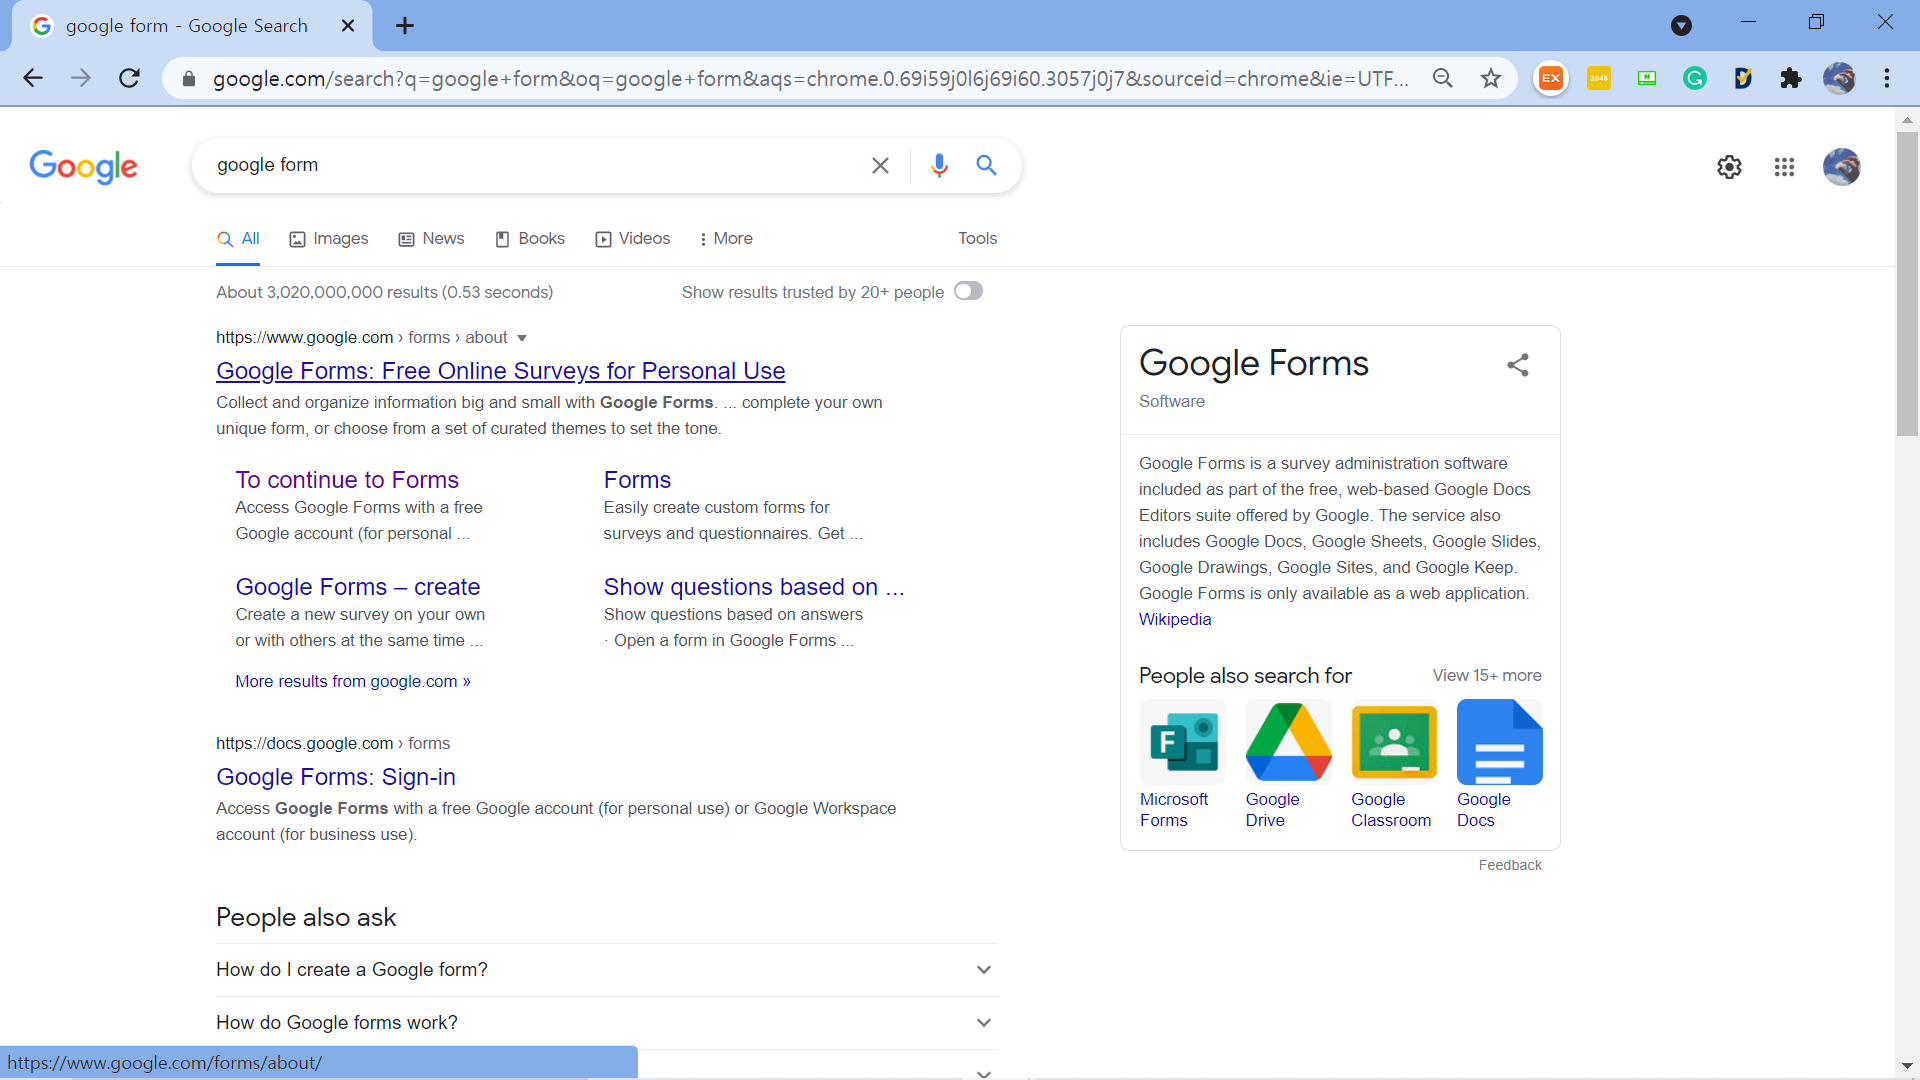
Task: Open dropdown arrow beside forms › about
Action: coord(521,338)
